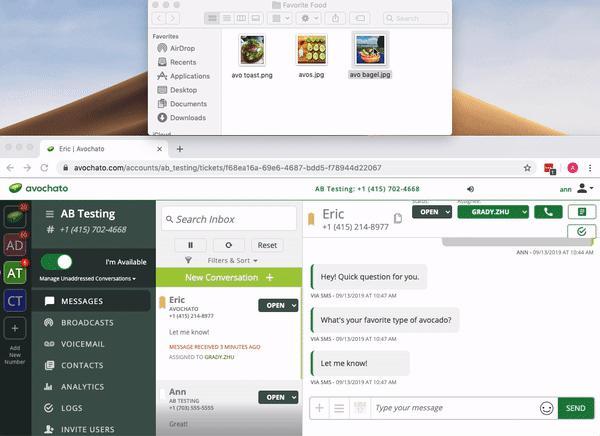Click the plus attachment icon beside message field
Screen dimensions: 600x436
319,408
